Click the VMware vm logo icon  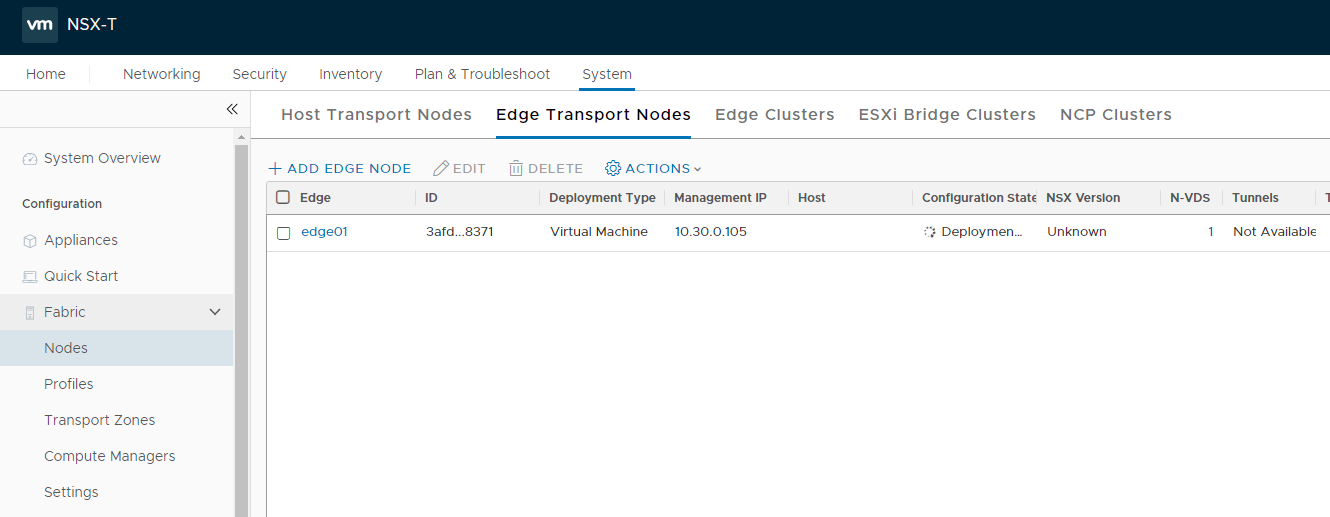coord(40,24)
